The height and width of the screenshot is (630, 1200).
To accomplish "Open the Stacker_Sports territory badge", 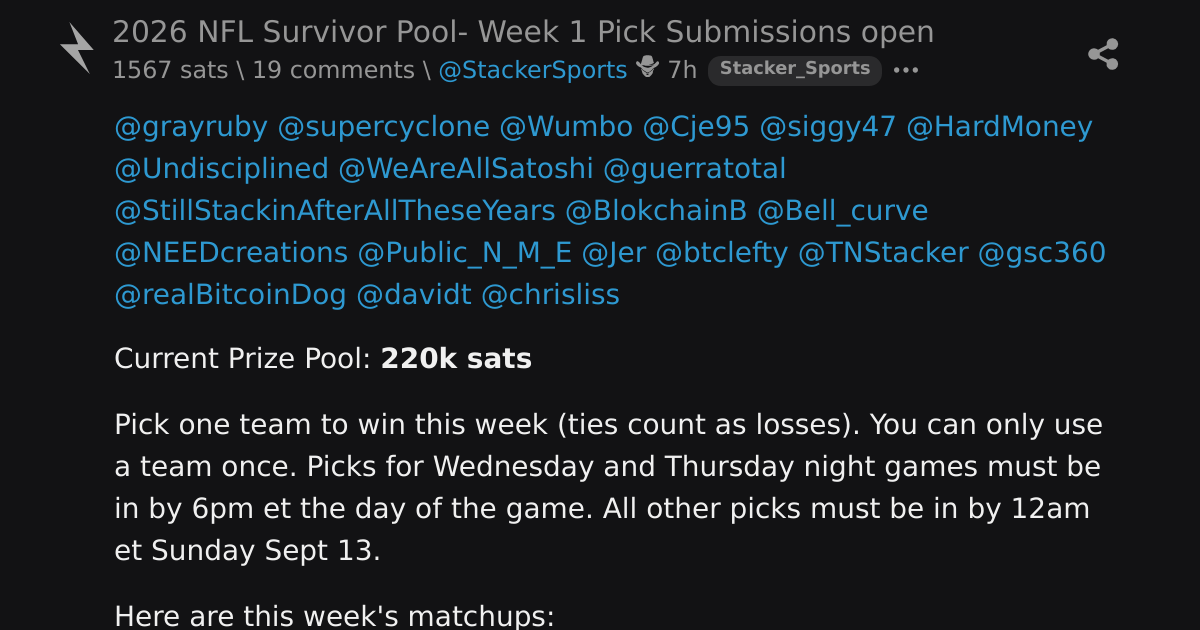I will pyautogui.click(x=795, y=69).
